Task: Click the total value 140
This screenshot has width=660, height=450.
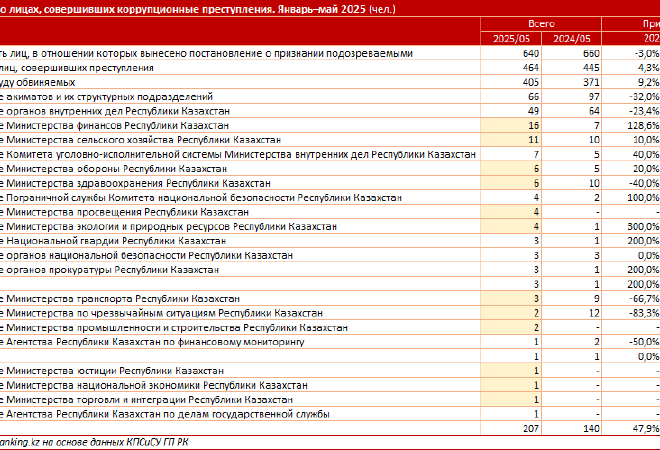Action: (591, 429)
